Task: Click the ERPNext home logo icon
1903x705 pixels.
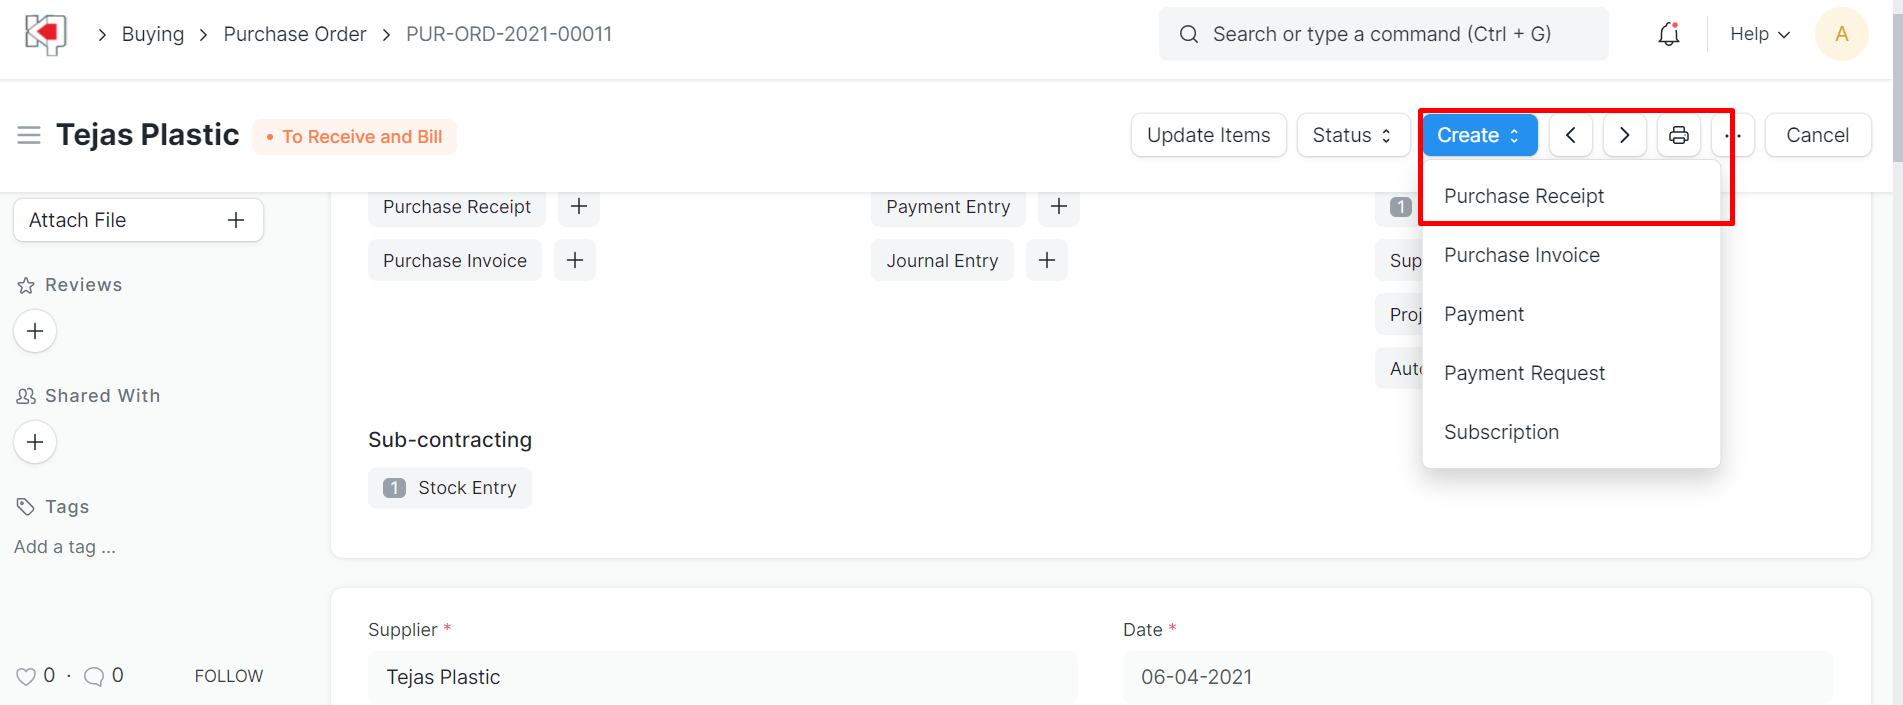Action: [x=45, y=34]
